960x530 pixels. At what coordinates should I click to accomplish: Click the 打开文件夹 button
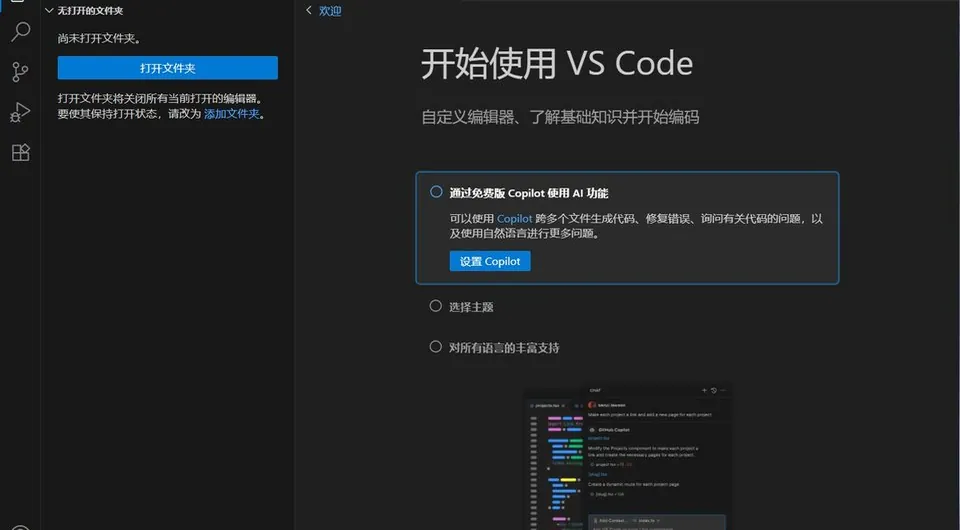[x=168, y=68]
